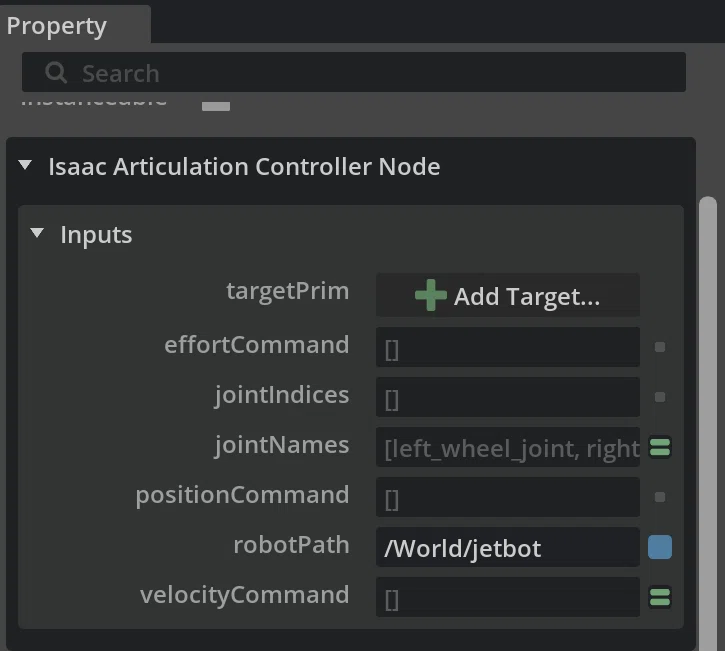Viewport: 725px width, 651px height.
Task: Click the green connection icon beside velocityCommand
Action: click(660, 597)
